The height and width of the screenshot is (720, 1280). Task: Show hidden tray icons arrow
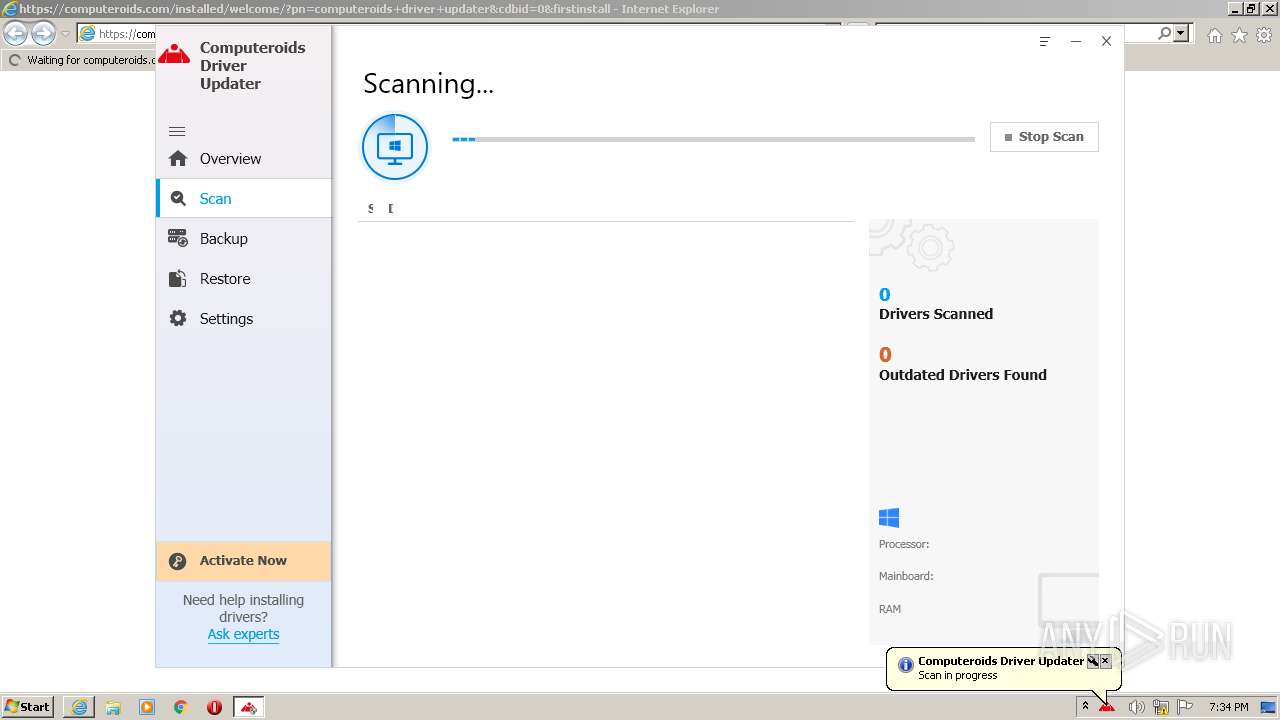click(x=1085, y=706)
